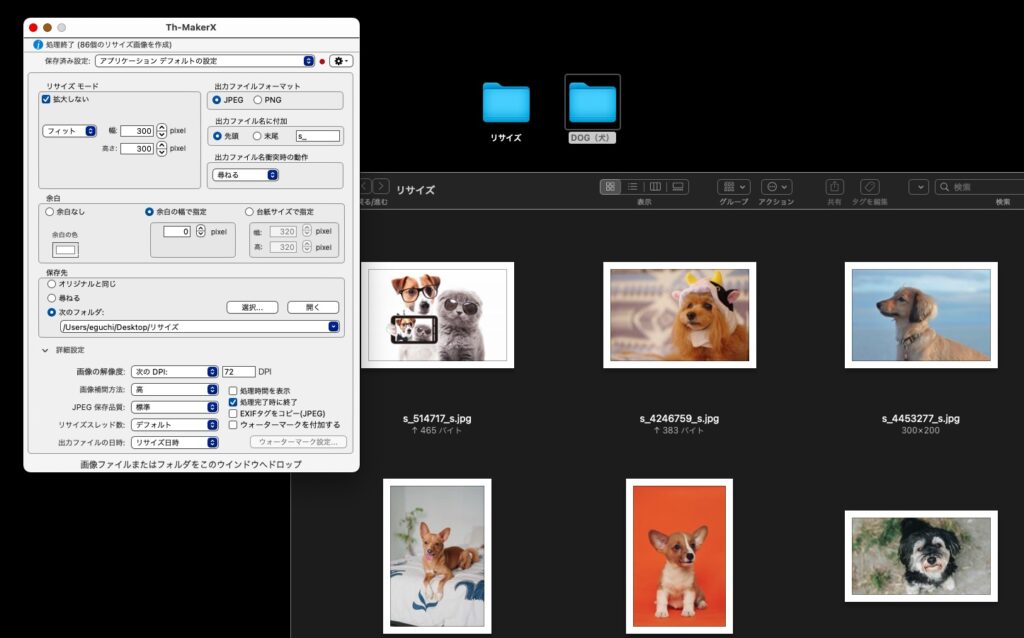Switch Finder to icon view
The image size is (1024, 638).
point(610,187)
